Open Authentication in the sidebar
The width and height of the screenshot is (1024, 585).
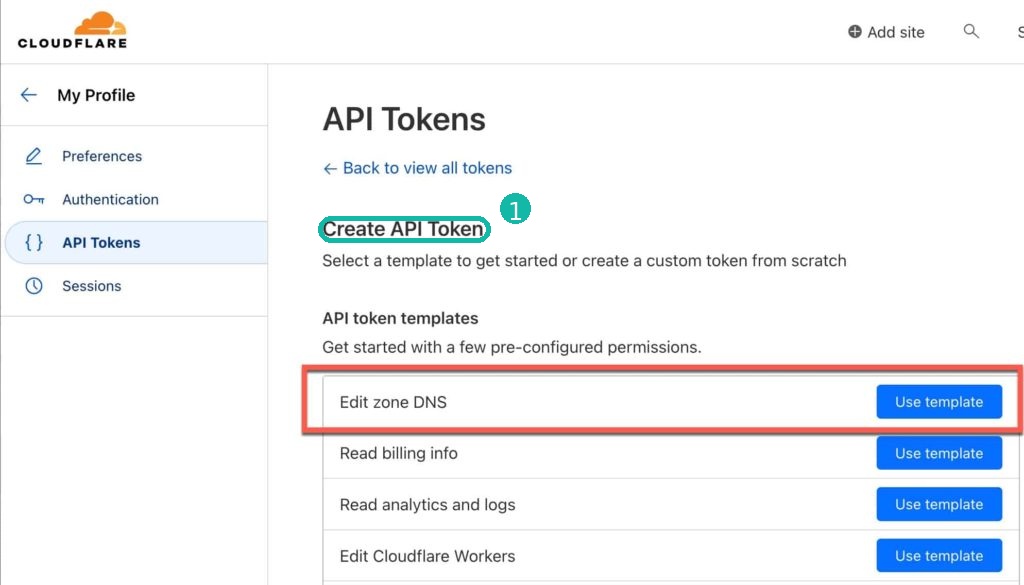pos(112,199)
